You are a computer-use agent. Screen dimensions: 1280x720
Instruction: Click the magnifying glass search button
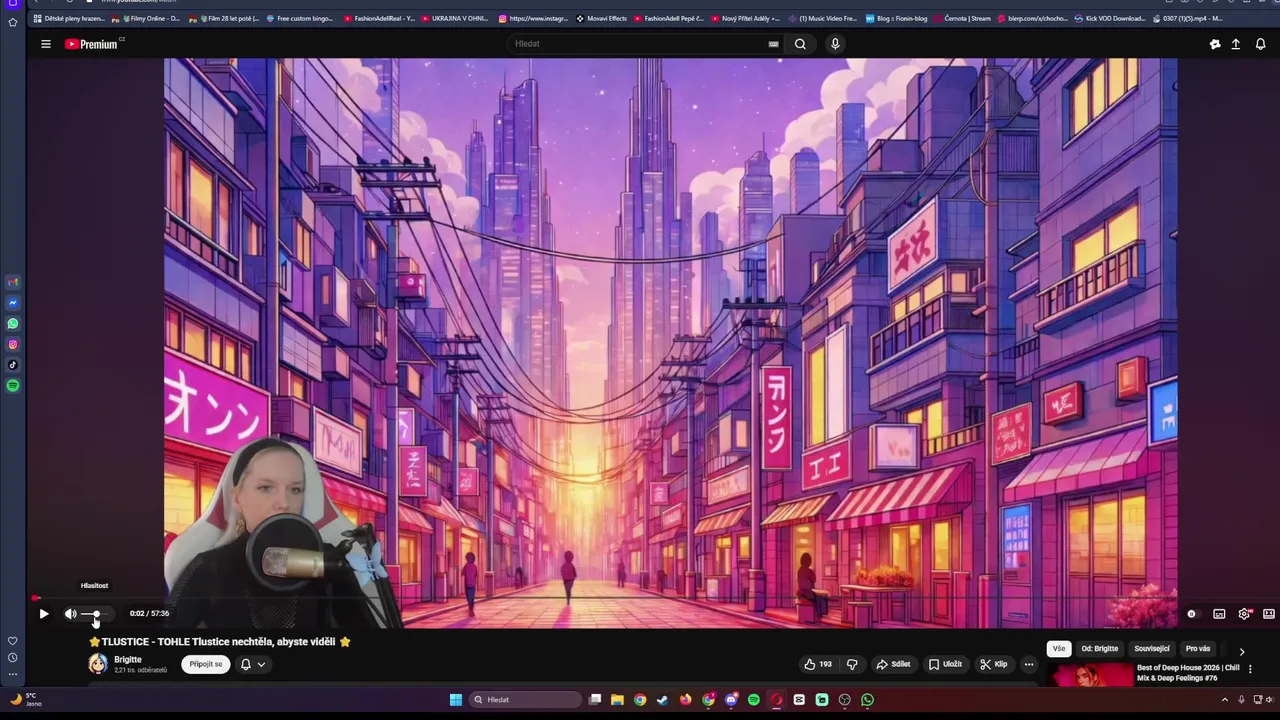pos(800,44)
